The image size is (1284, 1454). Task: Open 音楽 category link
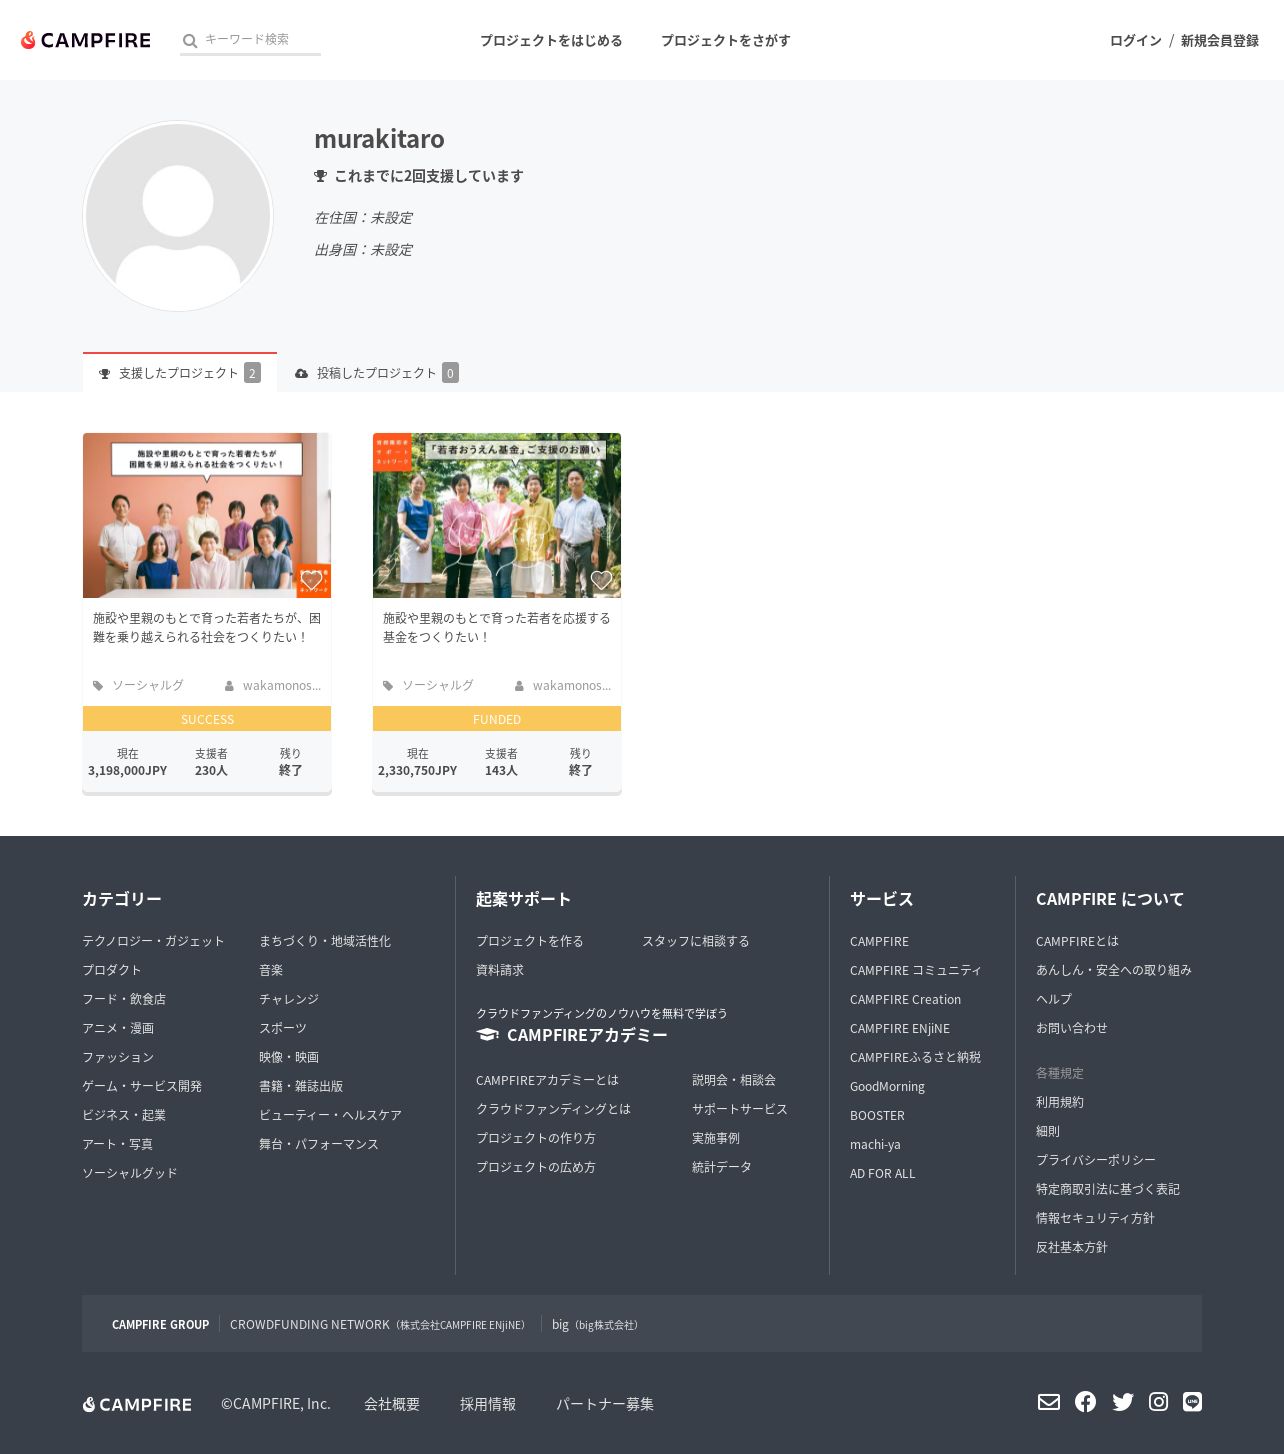coord(271,970)
